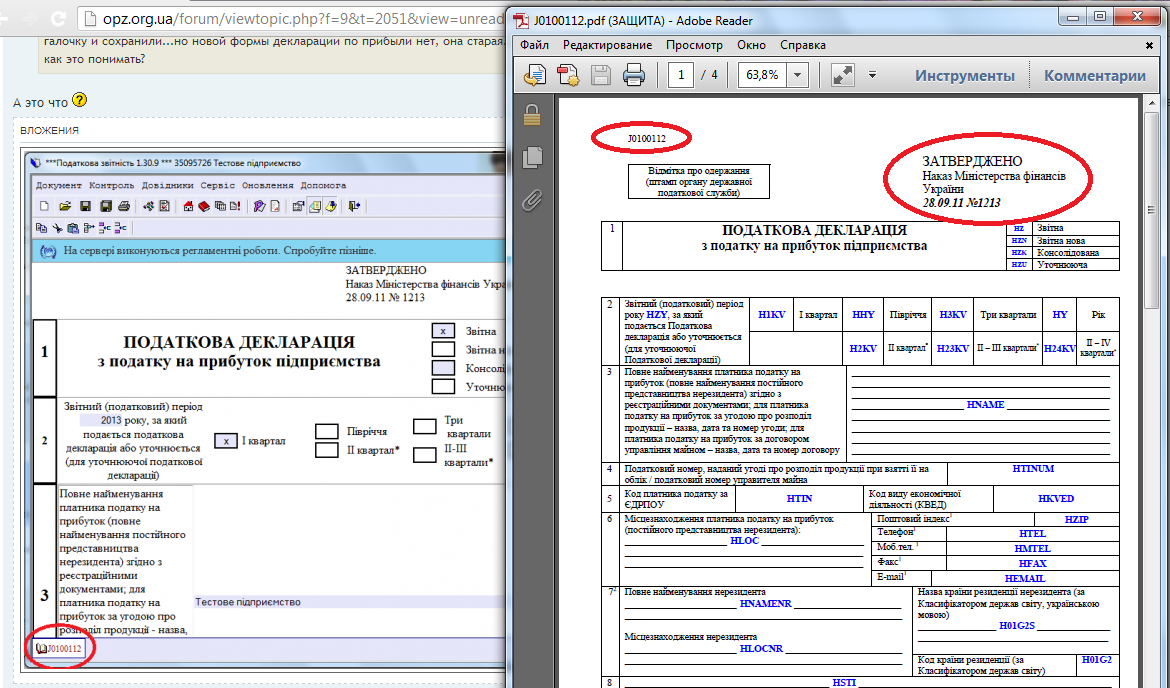This screenshot has width=1170, height=688.
Task: Open the small toolbar options dropdown arrow
Action: (872, 75)
